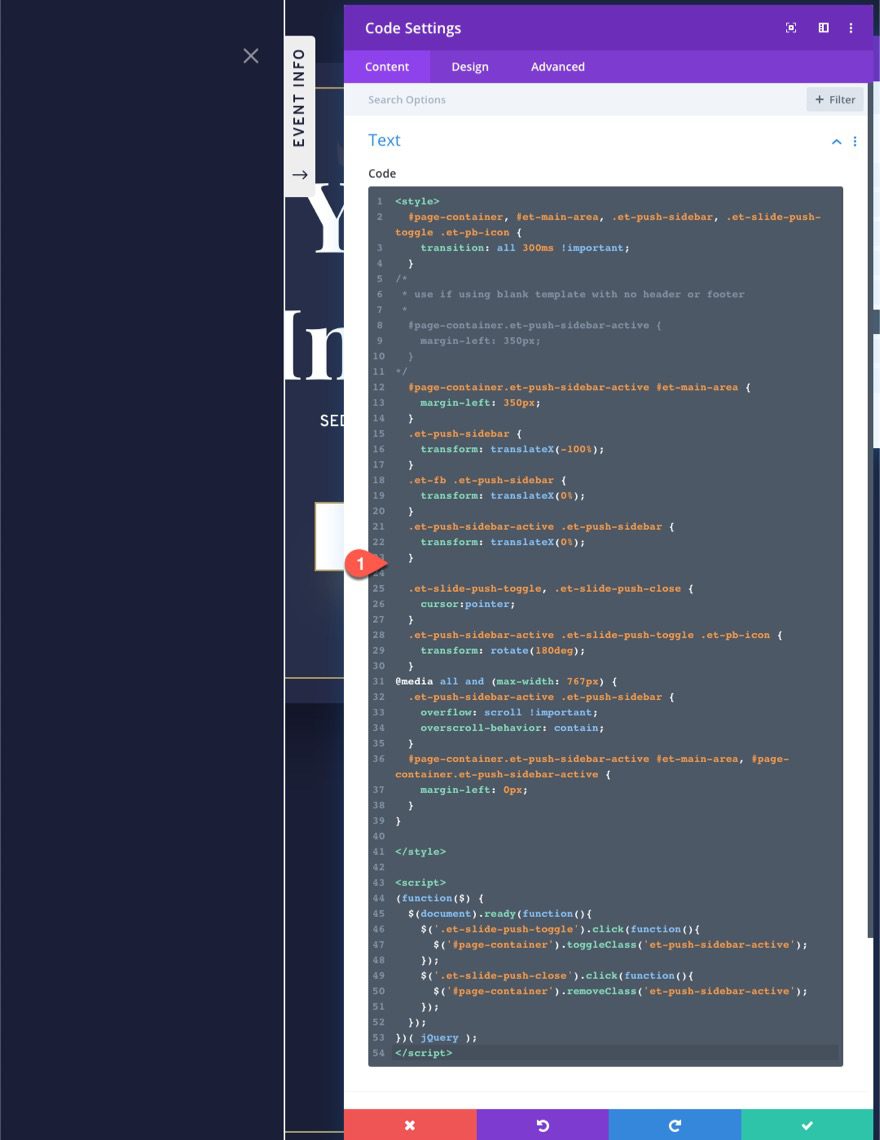Click the blue redo arrow

tap(675, 1124)
